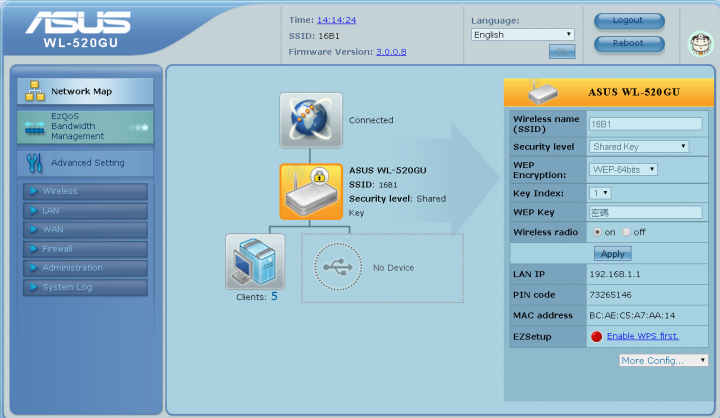
Task: Click the No Device text
Action: click(394, 268)
